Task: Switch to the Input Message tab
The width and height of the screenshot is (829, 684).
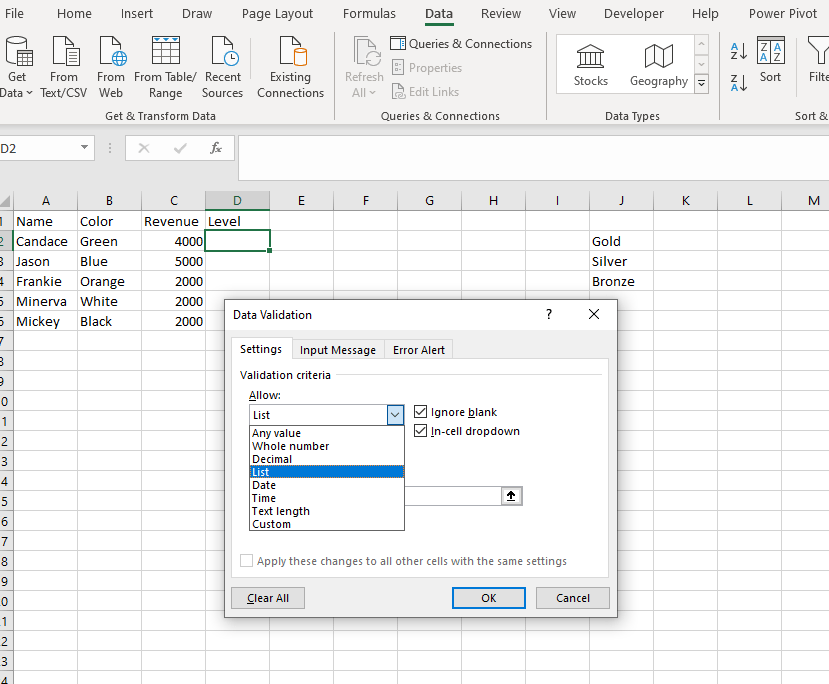Action: point(338,350)
